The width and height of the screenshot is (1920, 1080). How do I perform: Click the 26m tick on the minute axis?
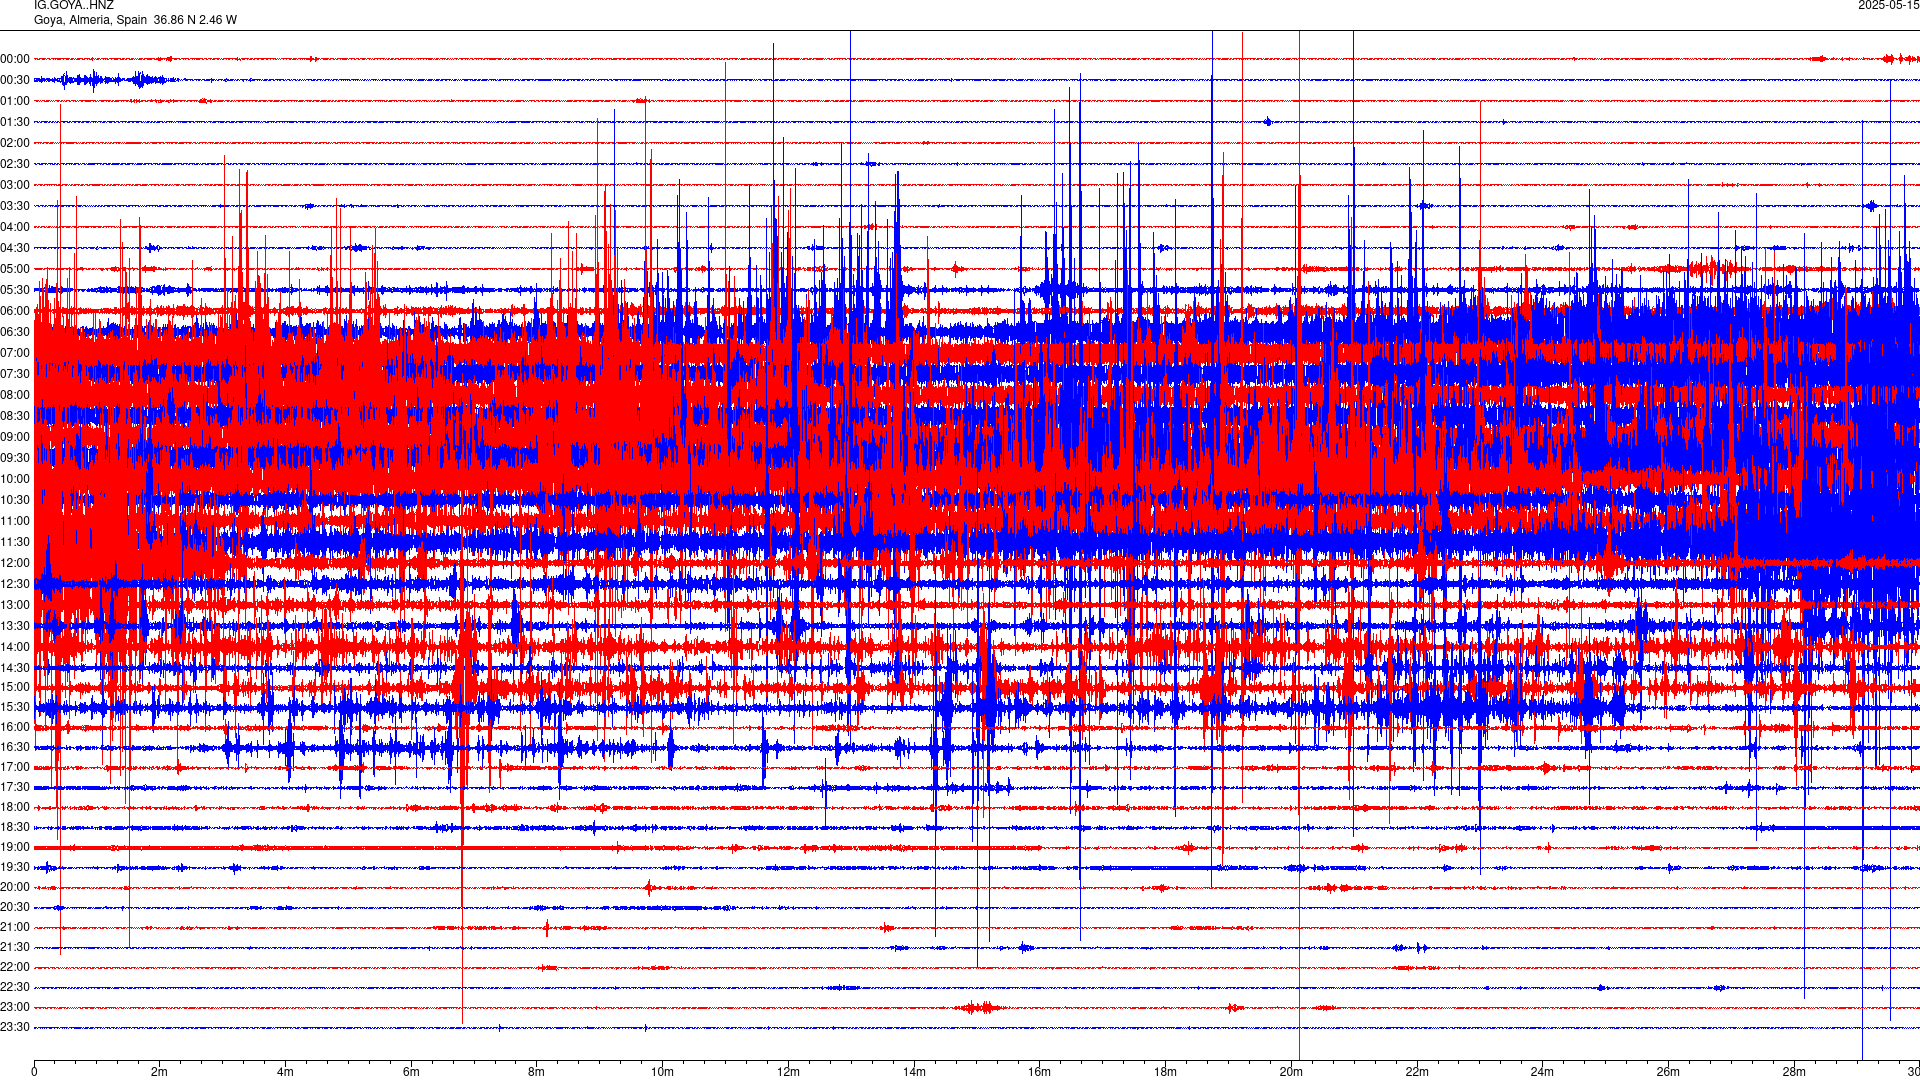click(x=1668, y=1072)
